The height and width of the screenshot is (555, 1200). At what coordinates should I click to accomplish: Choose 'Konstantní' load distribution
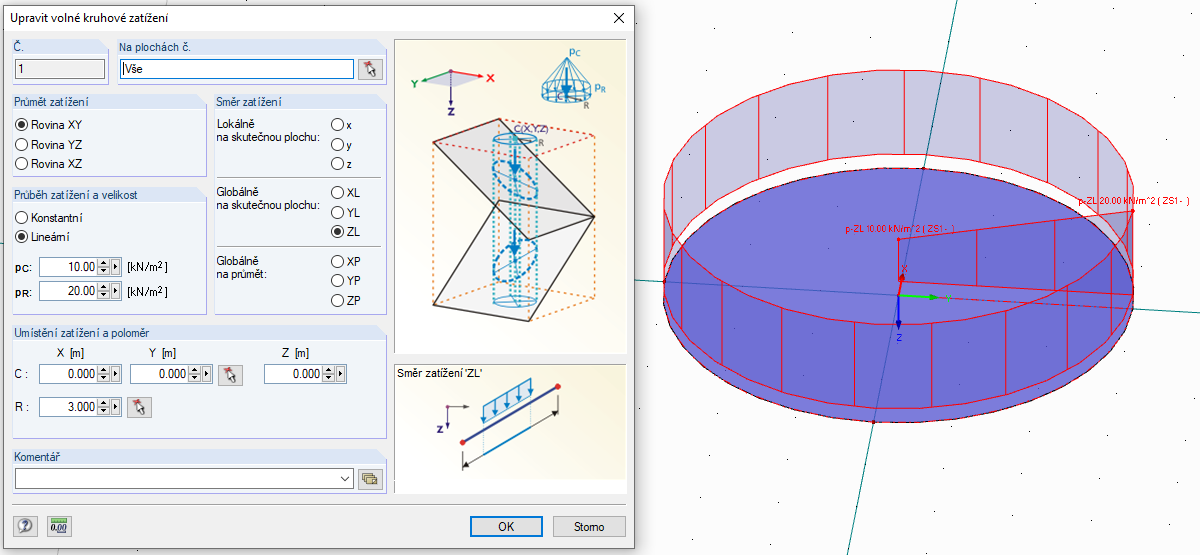21,218
